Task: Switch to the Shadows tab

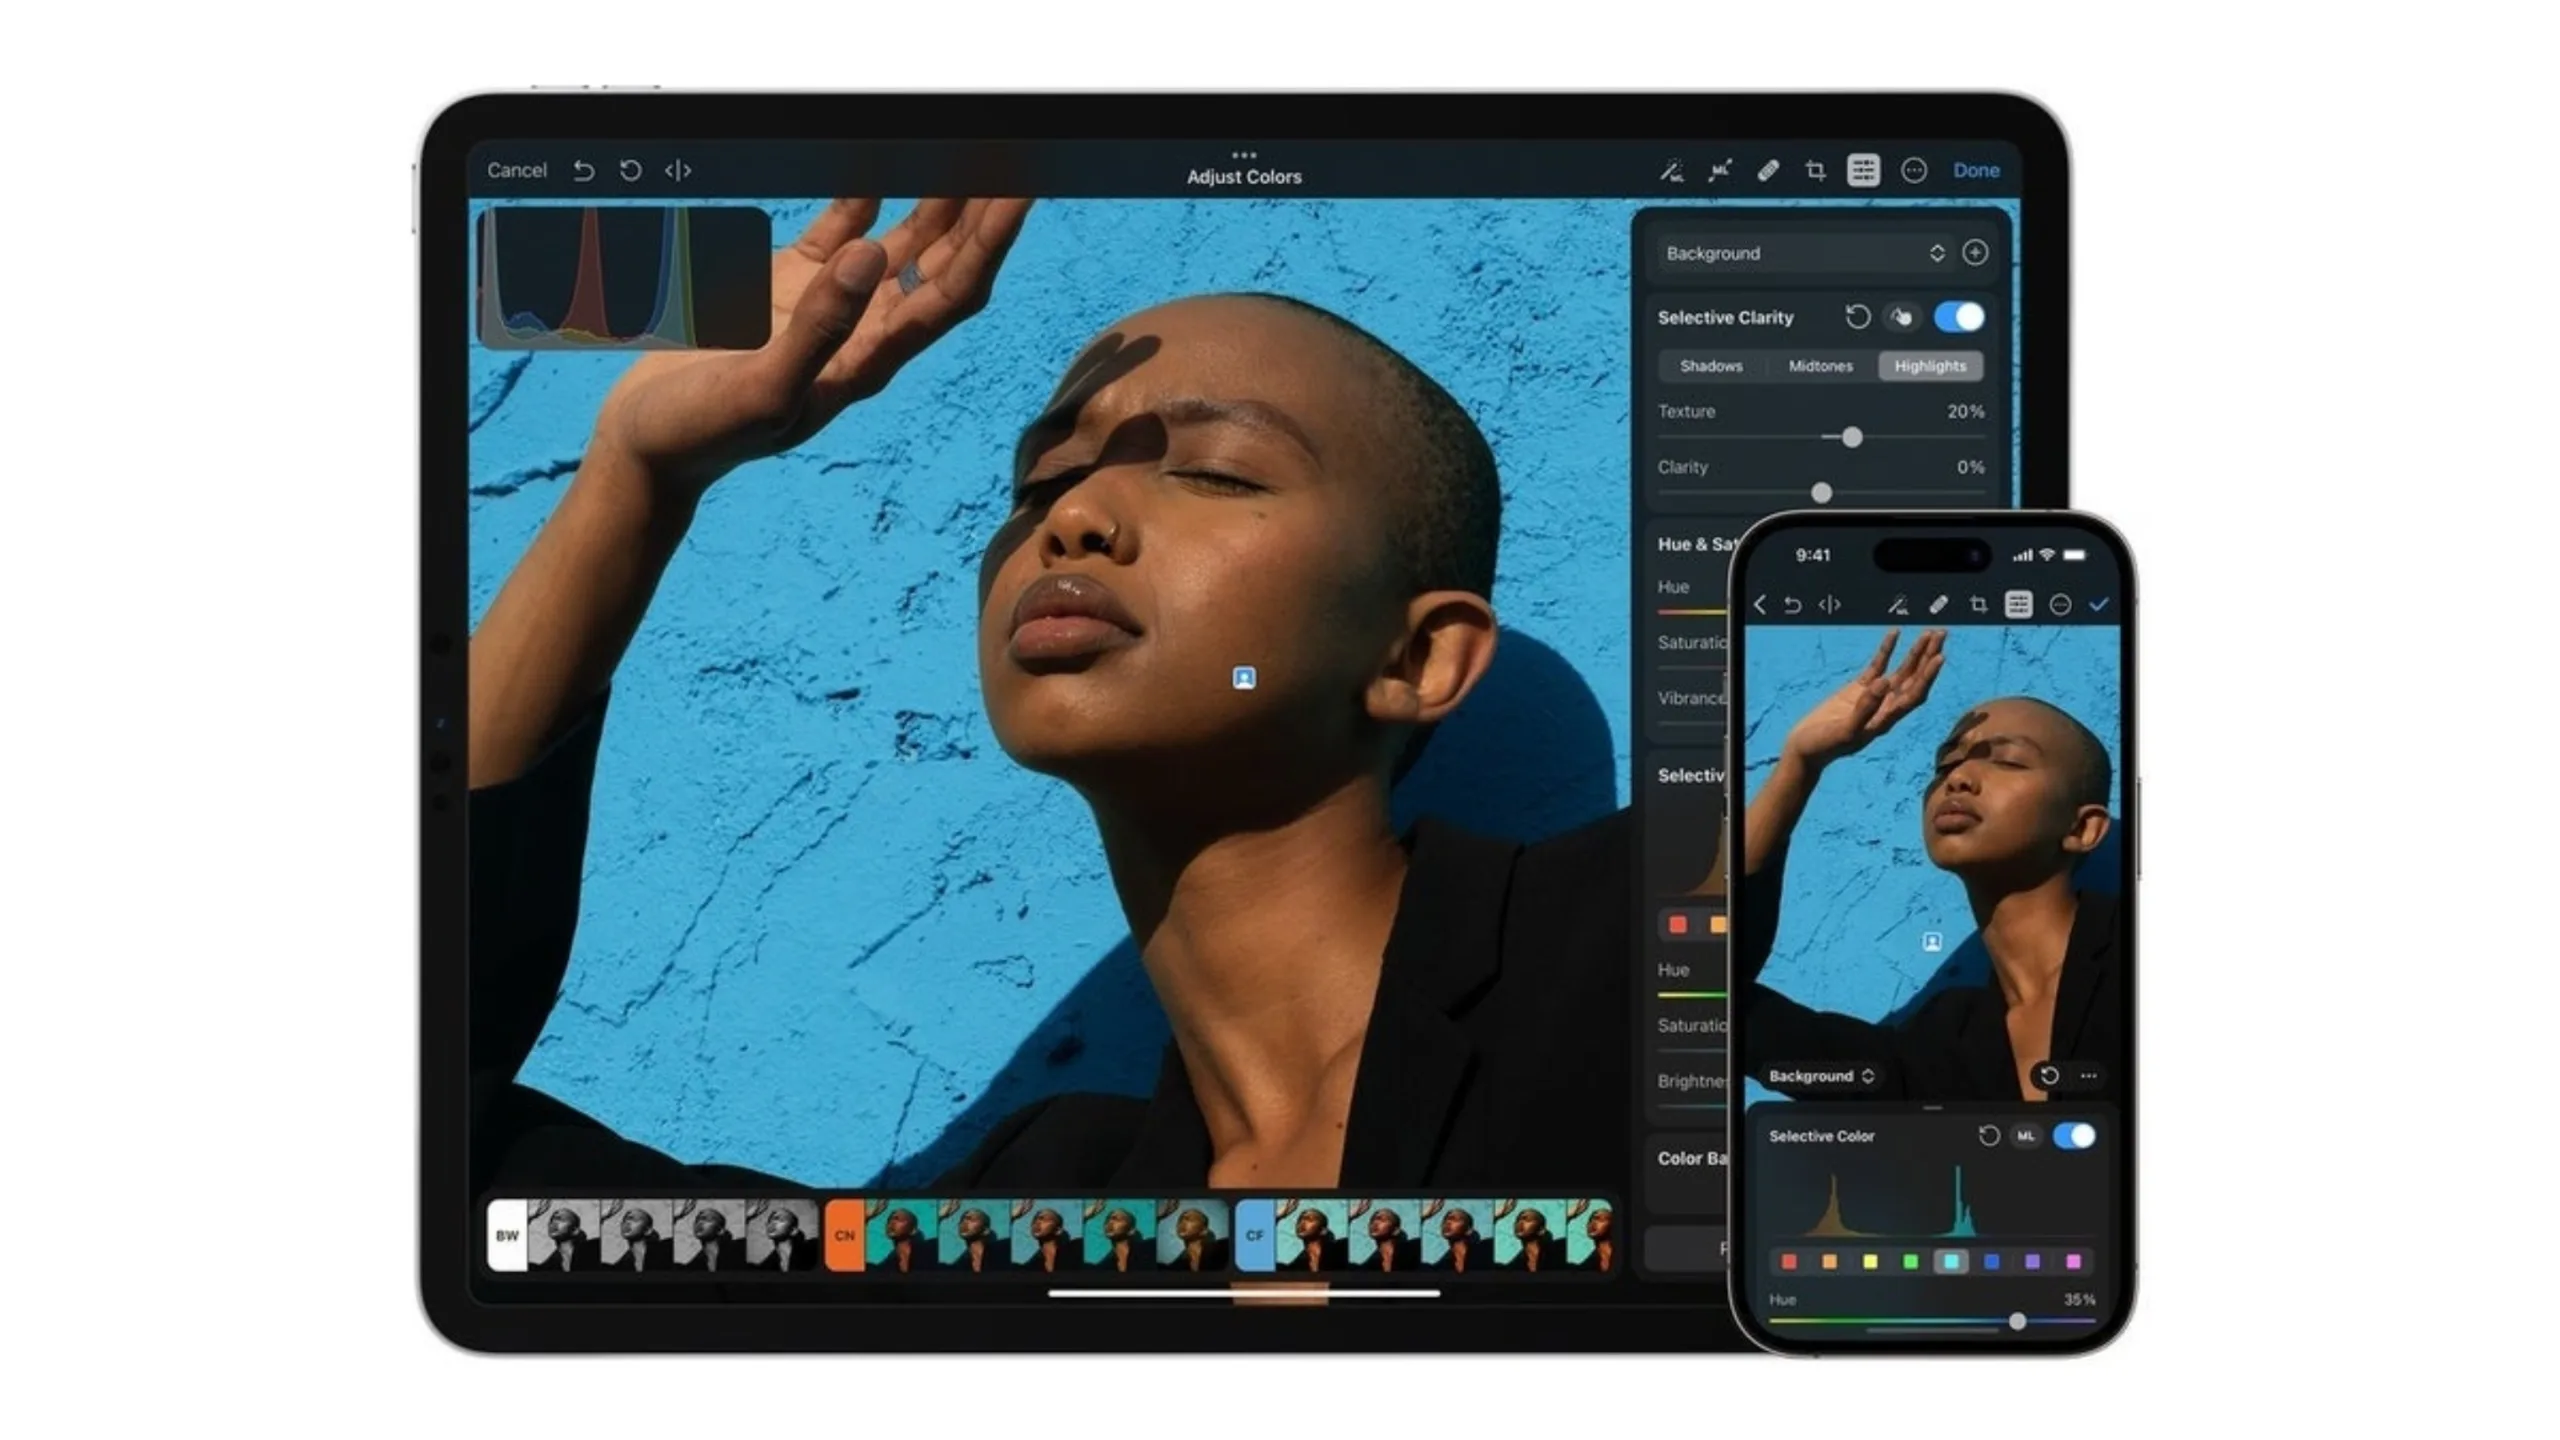Action: (x=1711, y=366)
